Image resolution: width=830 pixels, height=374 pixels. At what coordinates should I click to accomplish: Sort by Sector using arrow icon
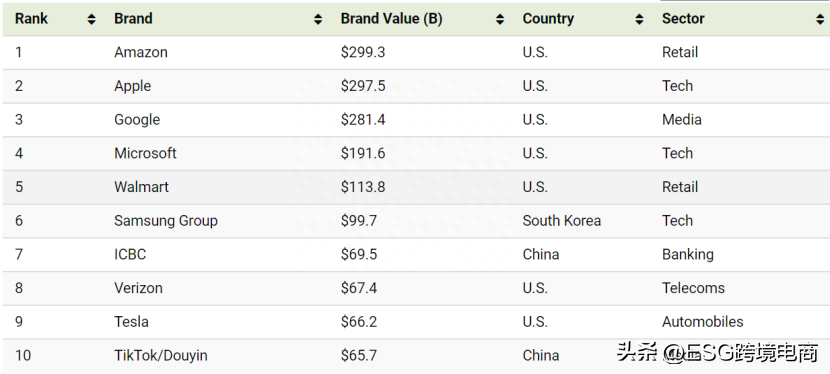pos(820,20)
